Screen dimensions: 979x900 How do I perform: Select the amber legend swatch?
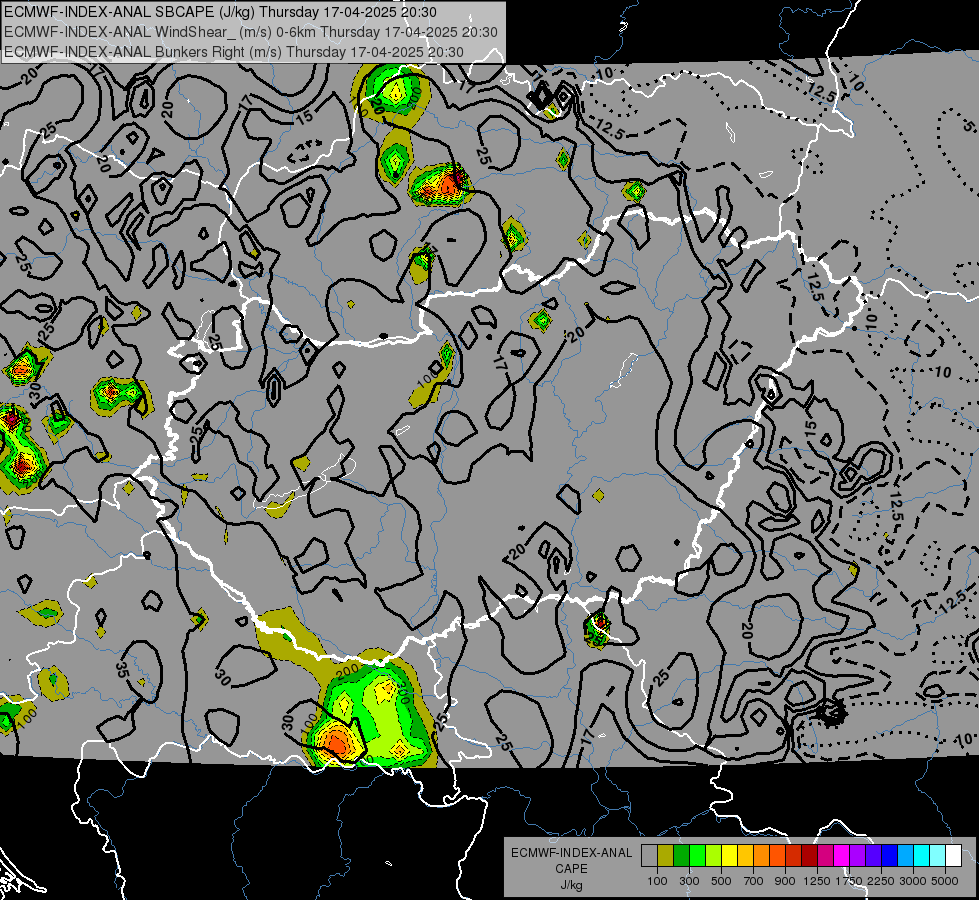point(745,855)
